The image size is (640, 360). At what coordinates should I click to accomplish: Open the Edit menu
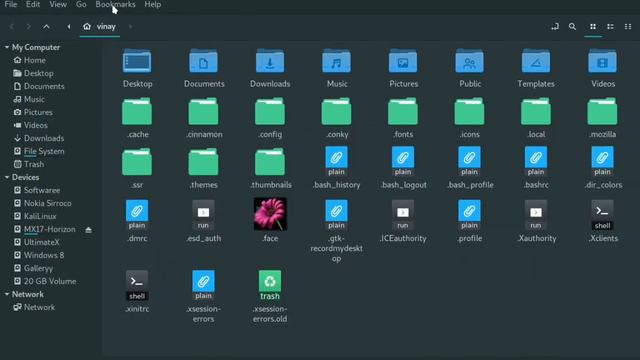click(33, 4)
